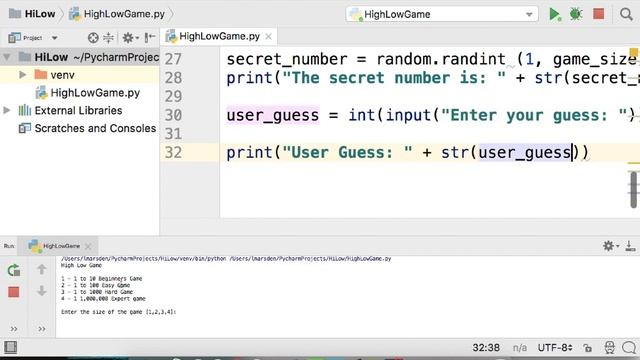640x360 pixels.
Task: Collapse all with the project toolbar icon
Action: (x=109, y=38)
